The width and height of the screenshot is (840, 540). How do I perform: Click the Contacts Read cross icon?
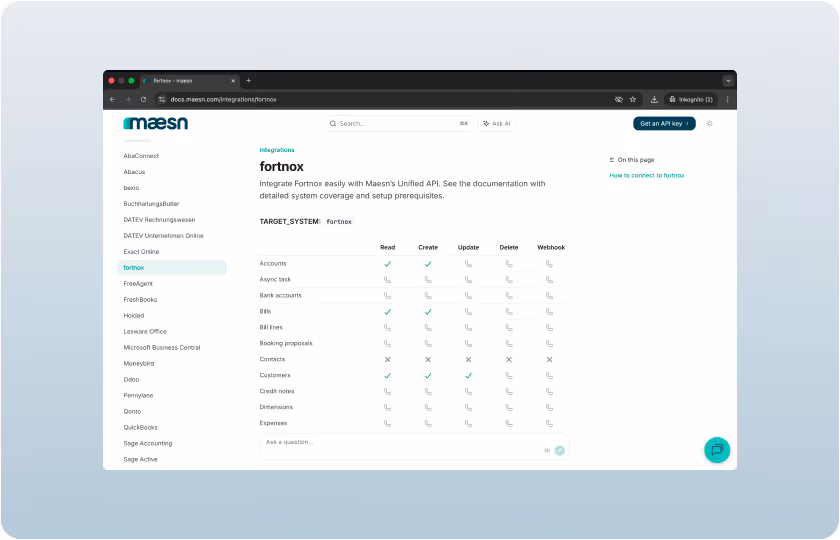pyautogui.click(x=387, y=359)
